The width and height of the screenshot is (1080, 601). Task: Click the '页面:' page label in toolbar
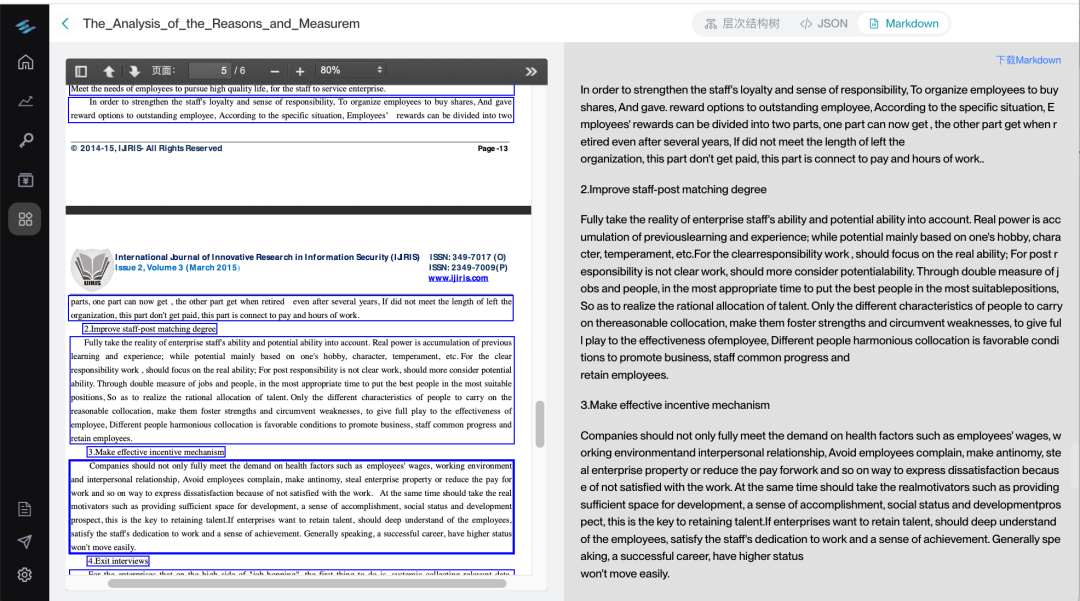(x=164, y=70)
